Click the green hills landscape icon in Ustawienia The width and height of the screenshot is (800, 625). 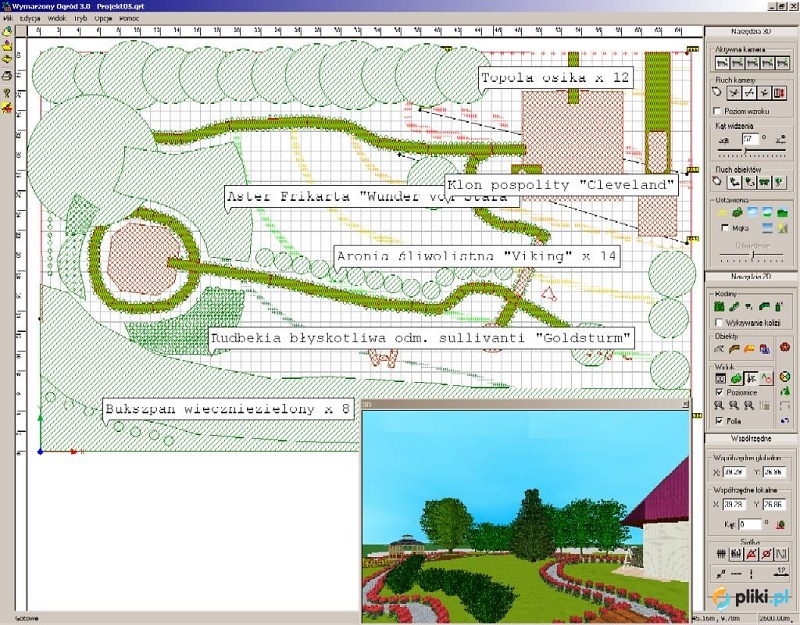[782, 213]
